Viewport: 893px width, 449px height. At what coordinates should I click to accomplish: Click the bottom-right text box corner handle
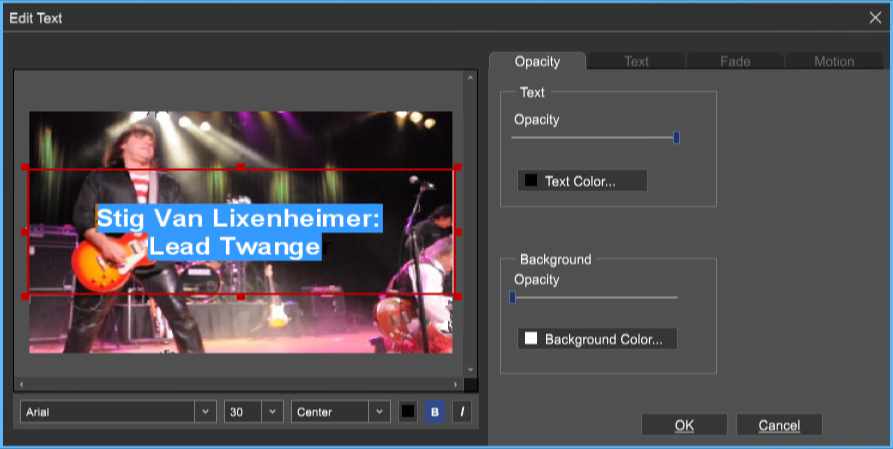457,296
